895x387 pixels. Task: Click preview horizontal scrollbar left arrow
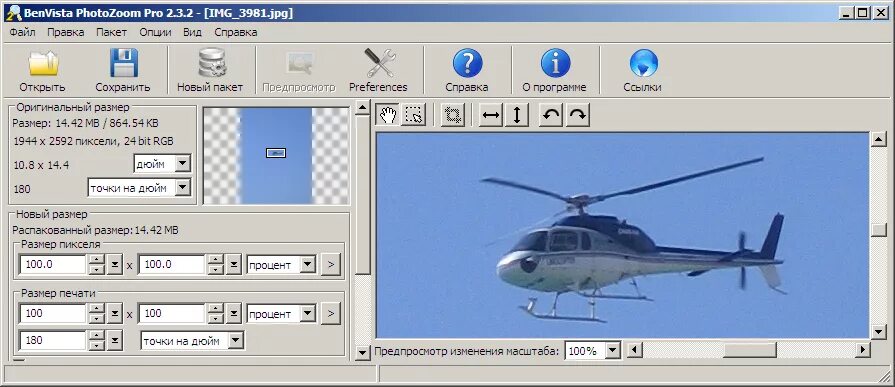coord(634,349)
